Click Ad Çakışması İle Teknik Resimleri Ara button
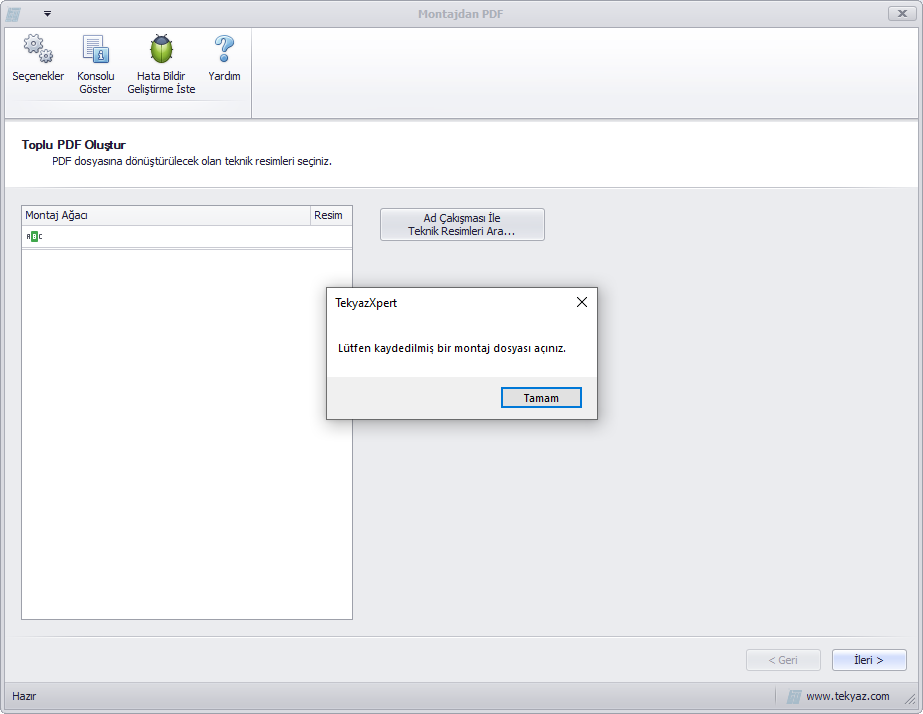The width and height of the screenshot is (923, 714). point(462,224)
